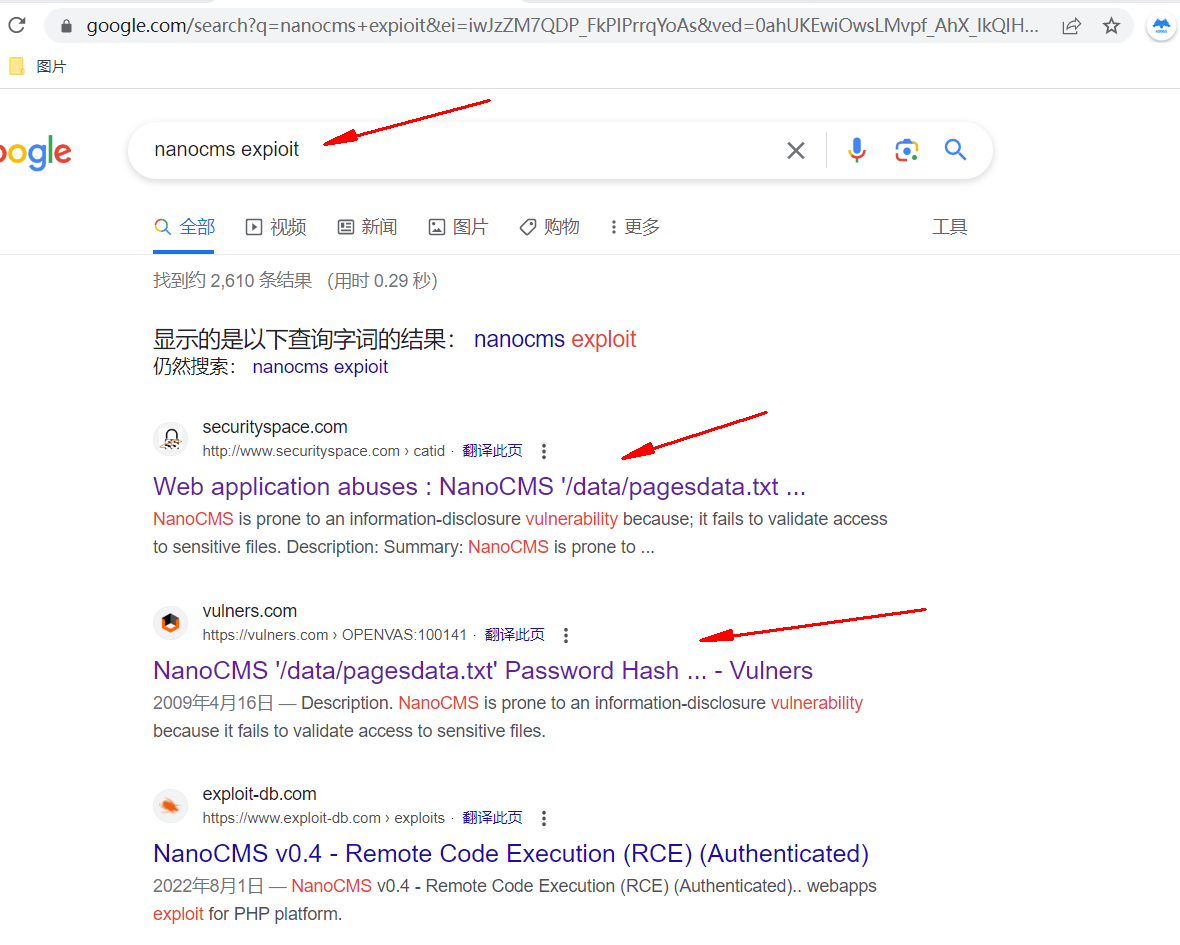
Task: Open Web application abuses NanoCMS result
Action: 479,487
